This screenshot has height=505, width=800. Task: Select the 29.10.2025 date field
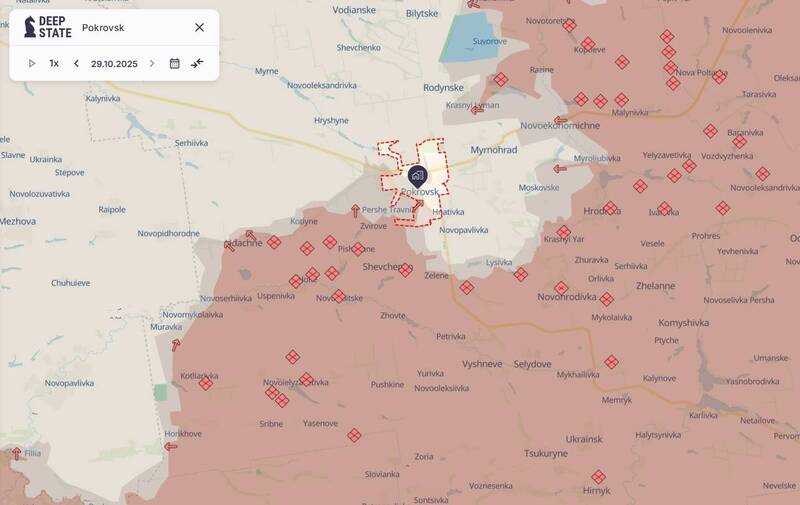tap(114, 64)
